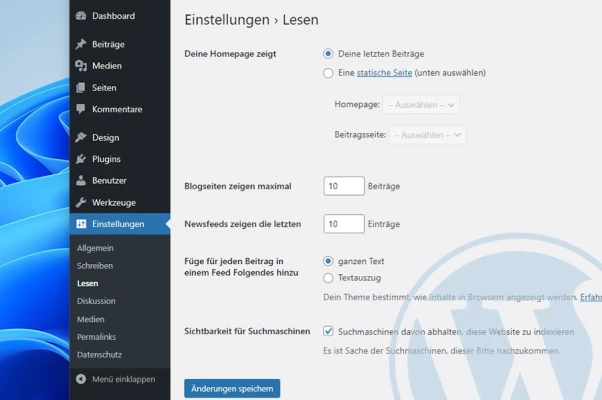602x400 pixels.
Task: Open the Beitragsseite 'Auswählen' dropdown
Action: coord(427,135)
